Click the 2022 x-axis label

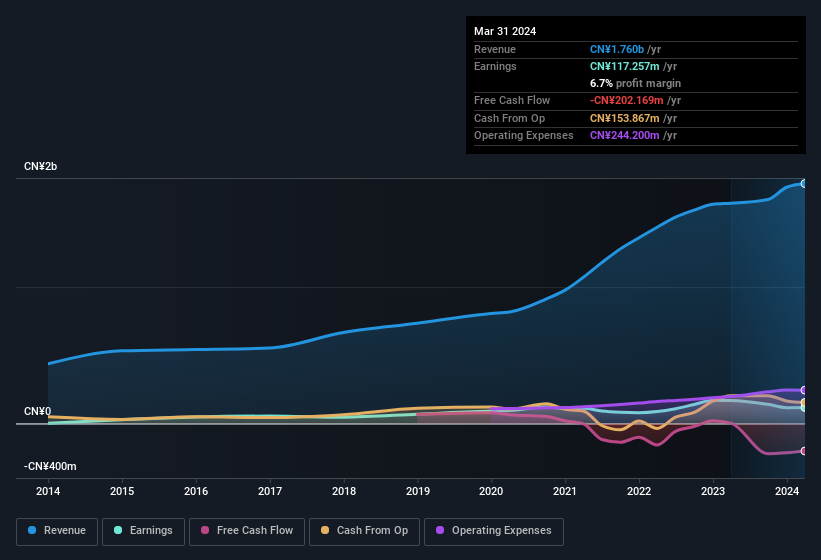click(639, 491)
